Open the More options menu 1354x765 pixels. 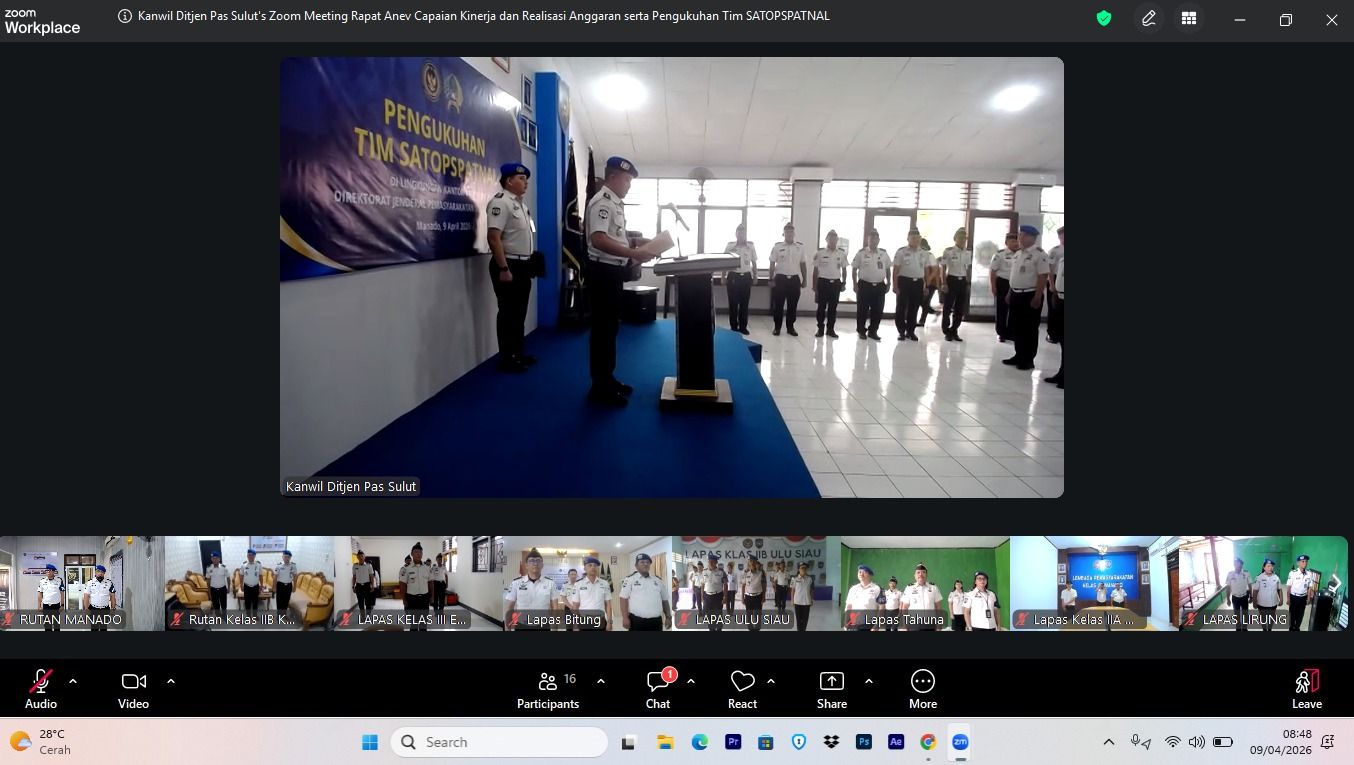922,688
